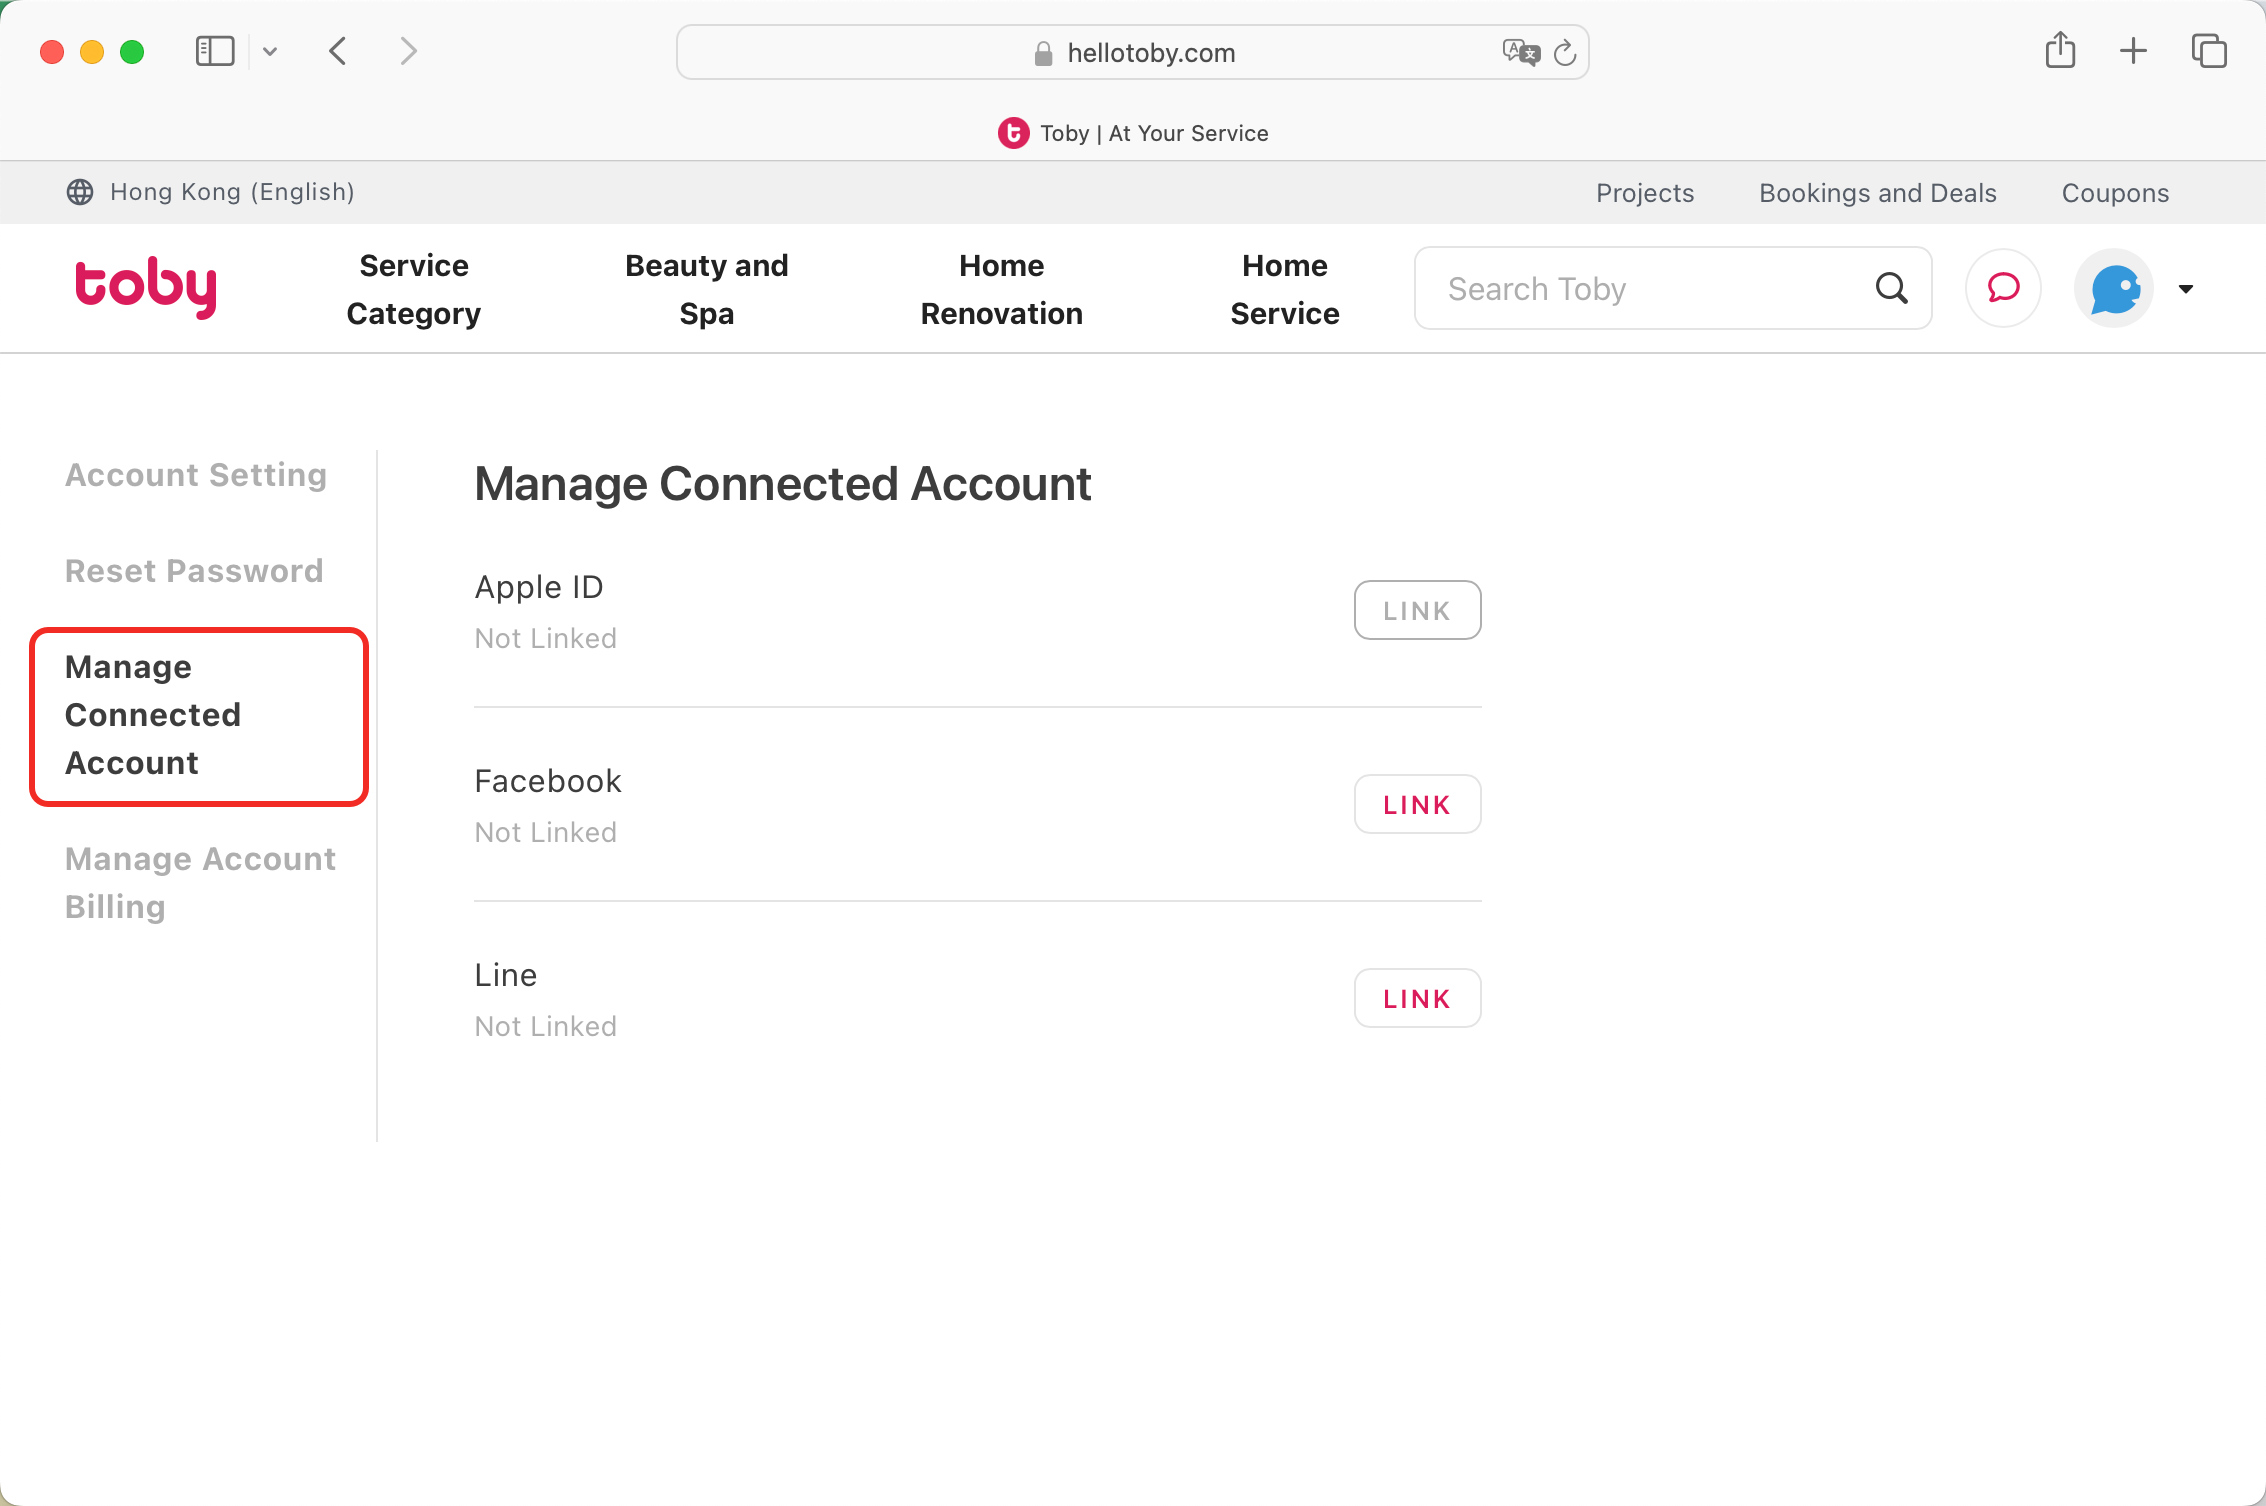Click the translate page icon in address bar
This screenshot has width=2266, height=1506.
click(x=1520, y=52)
